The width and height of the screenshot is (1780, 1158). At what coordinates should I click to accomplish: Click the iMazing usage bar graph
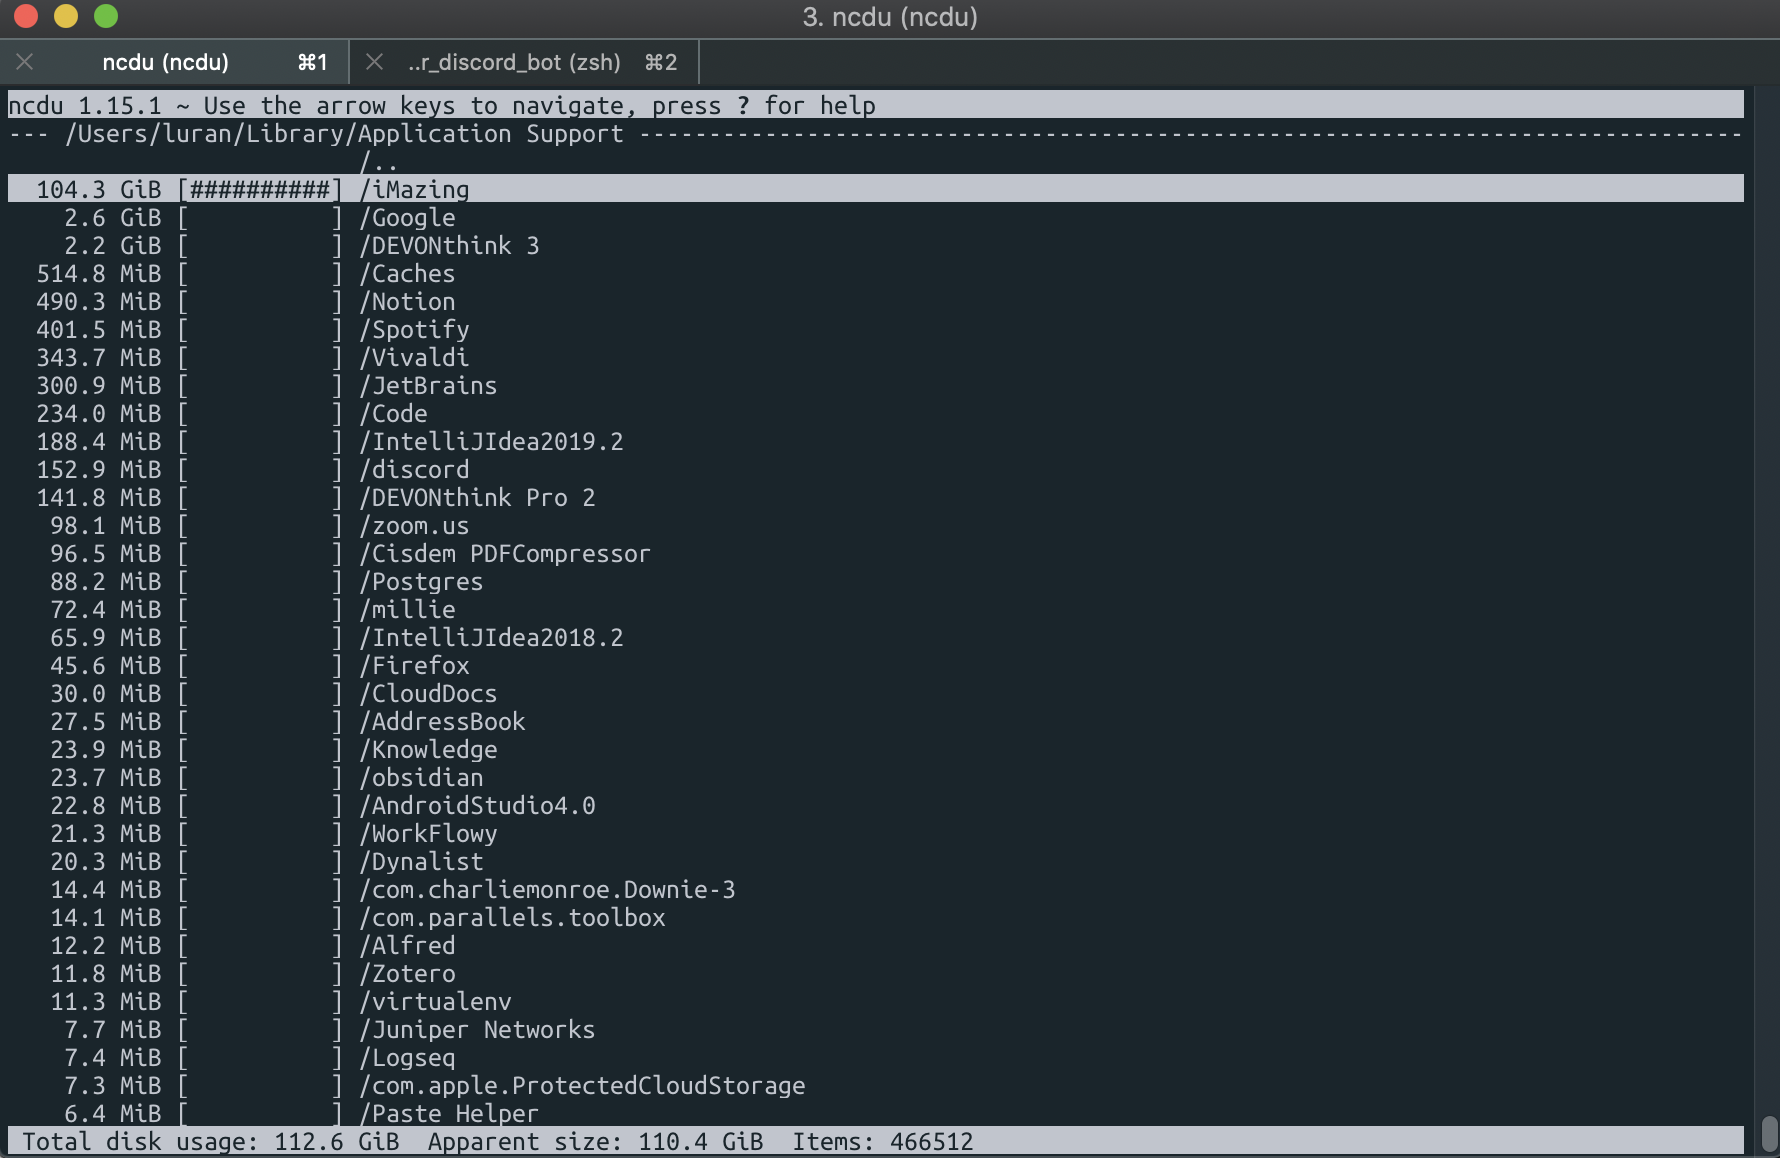[260, 189]
